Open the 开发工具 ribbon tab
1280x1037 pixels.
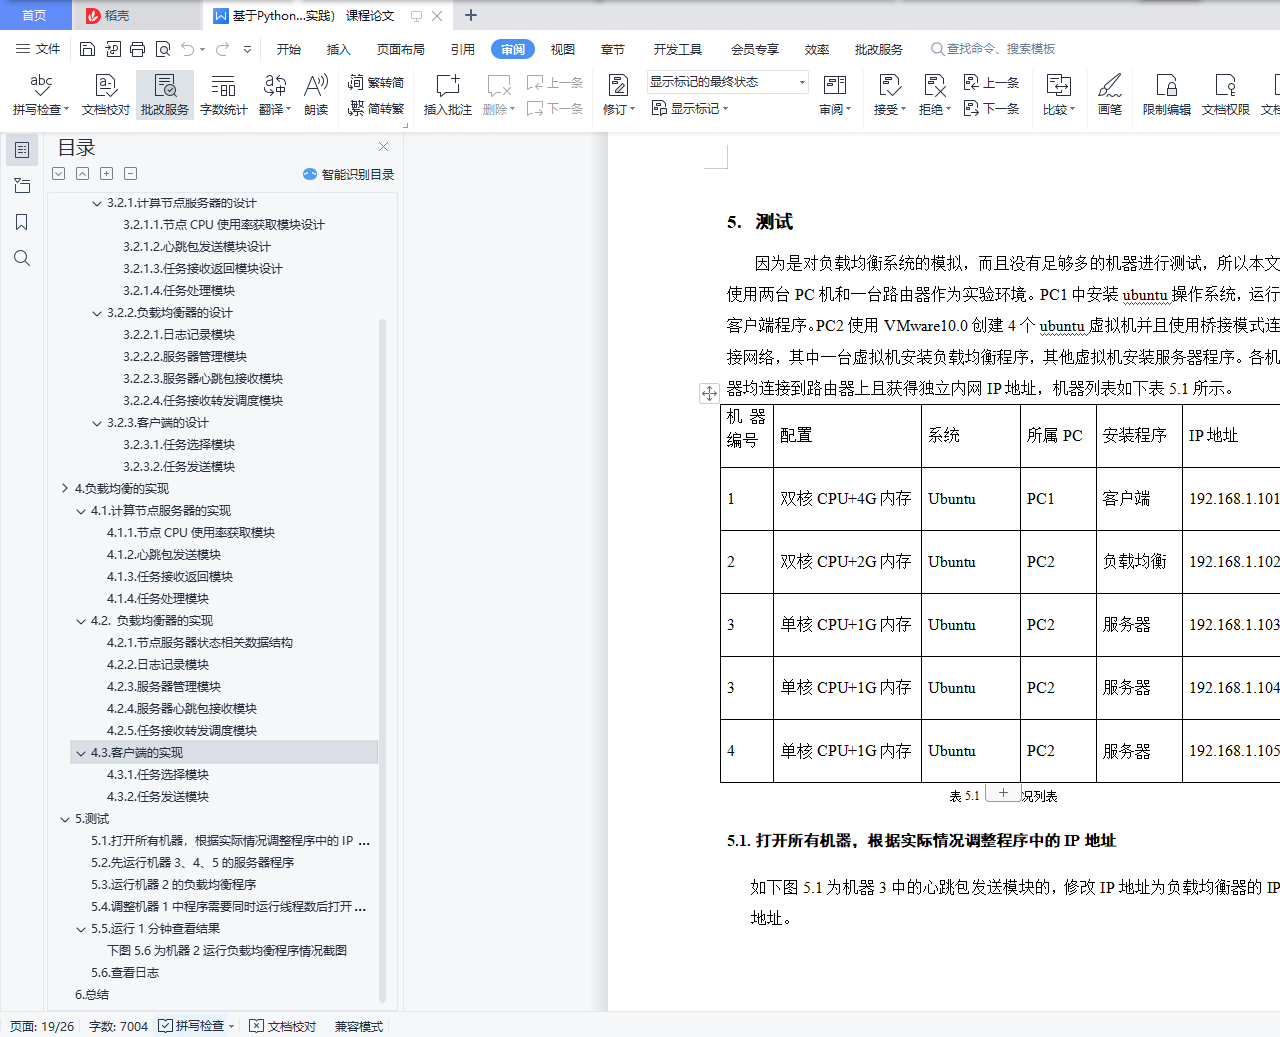point(678,49)
